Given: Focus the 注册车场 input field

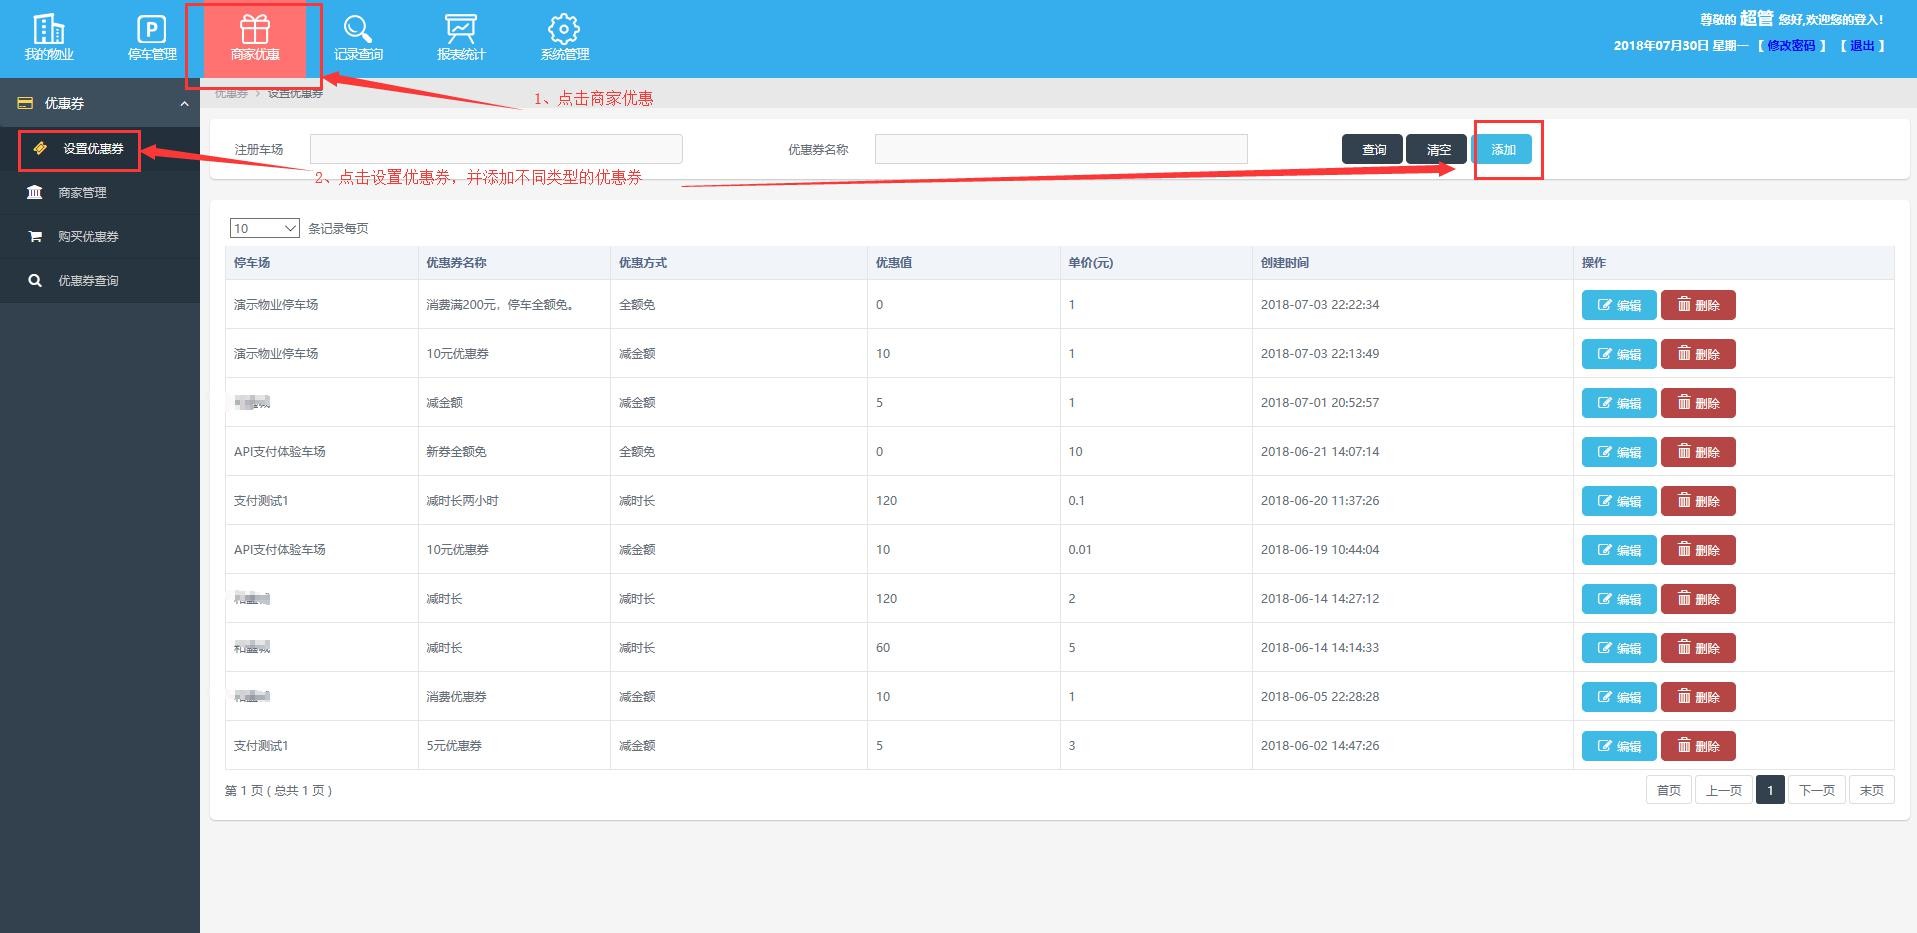Looking at the screenshot, I should 496,149.
